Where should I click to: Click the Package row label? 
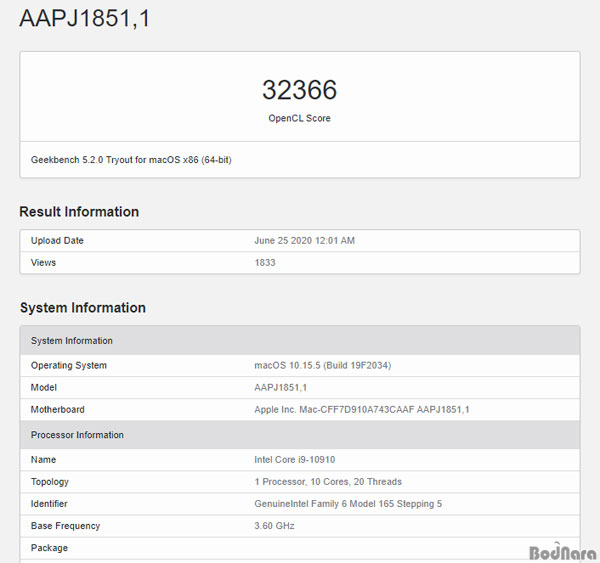(51, 548)
